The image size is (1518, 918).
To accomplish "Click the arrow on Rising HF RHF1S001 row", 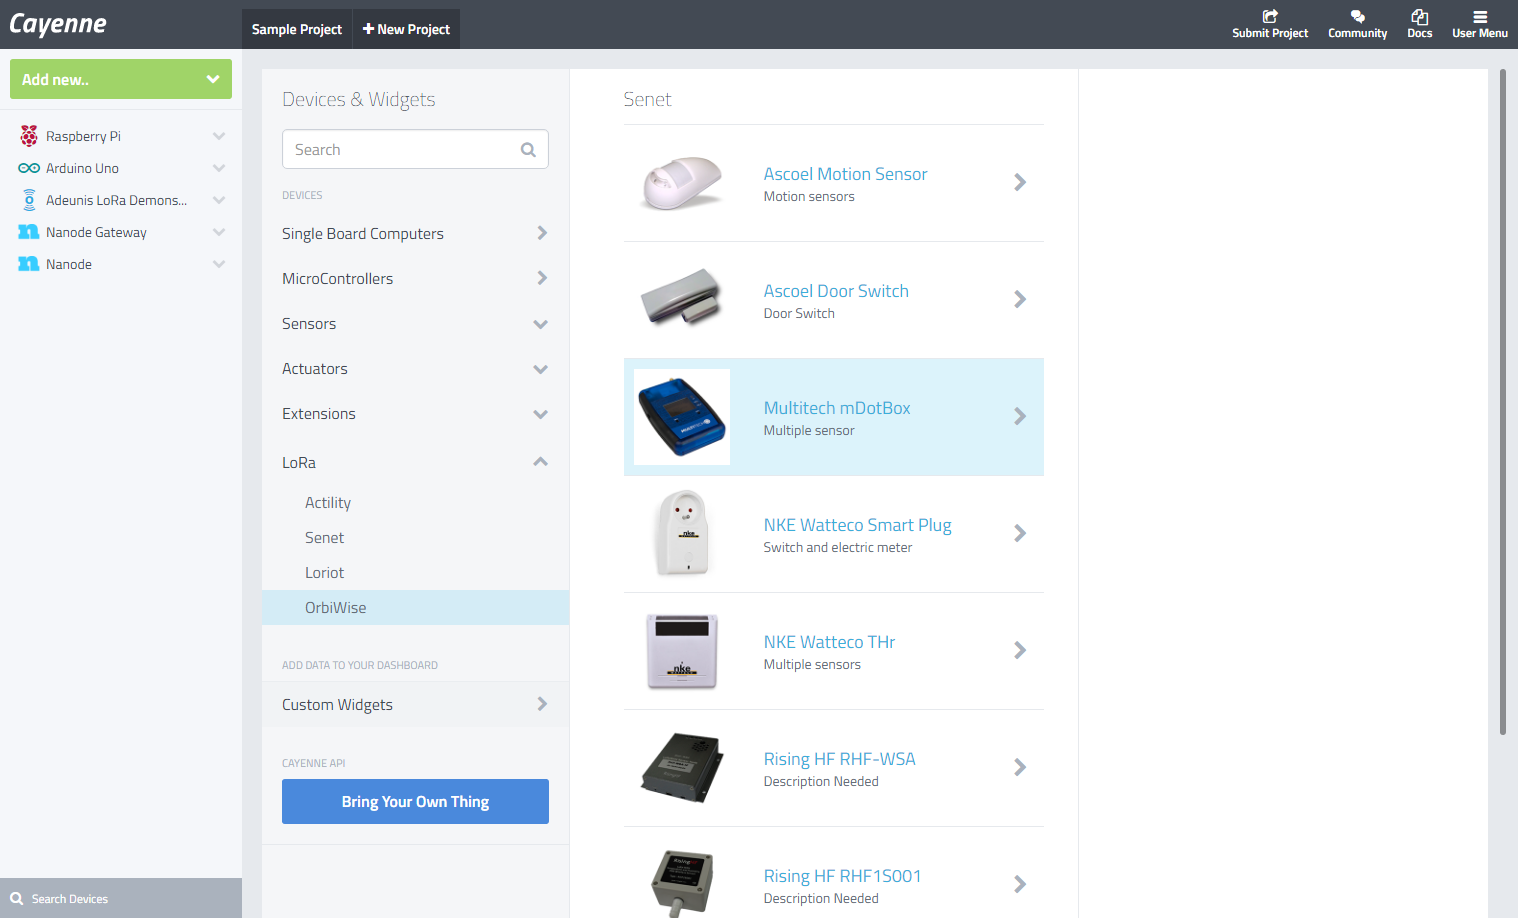I will coord(1020,884).
